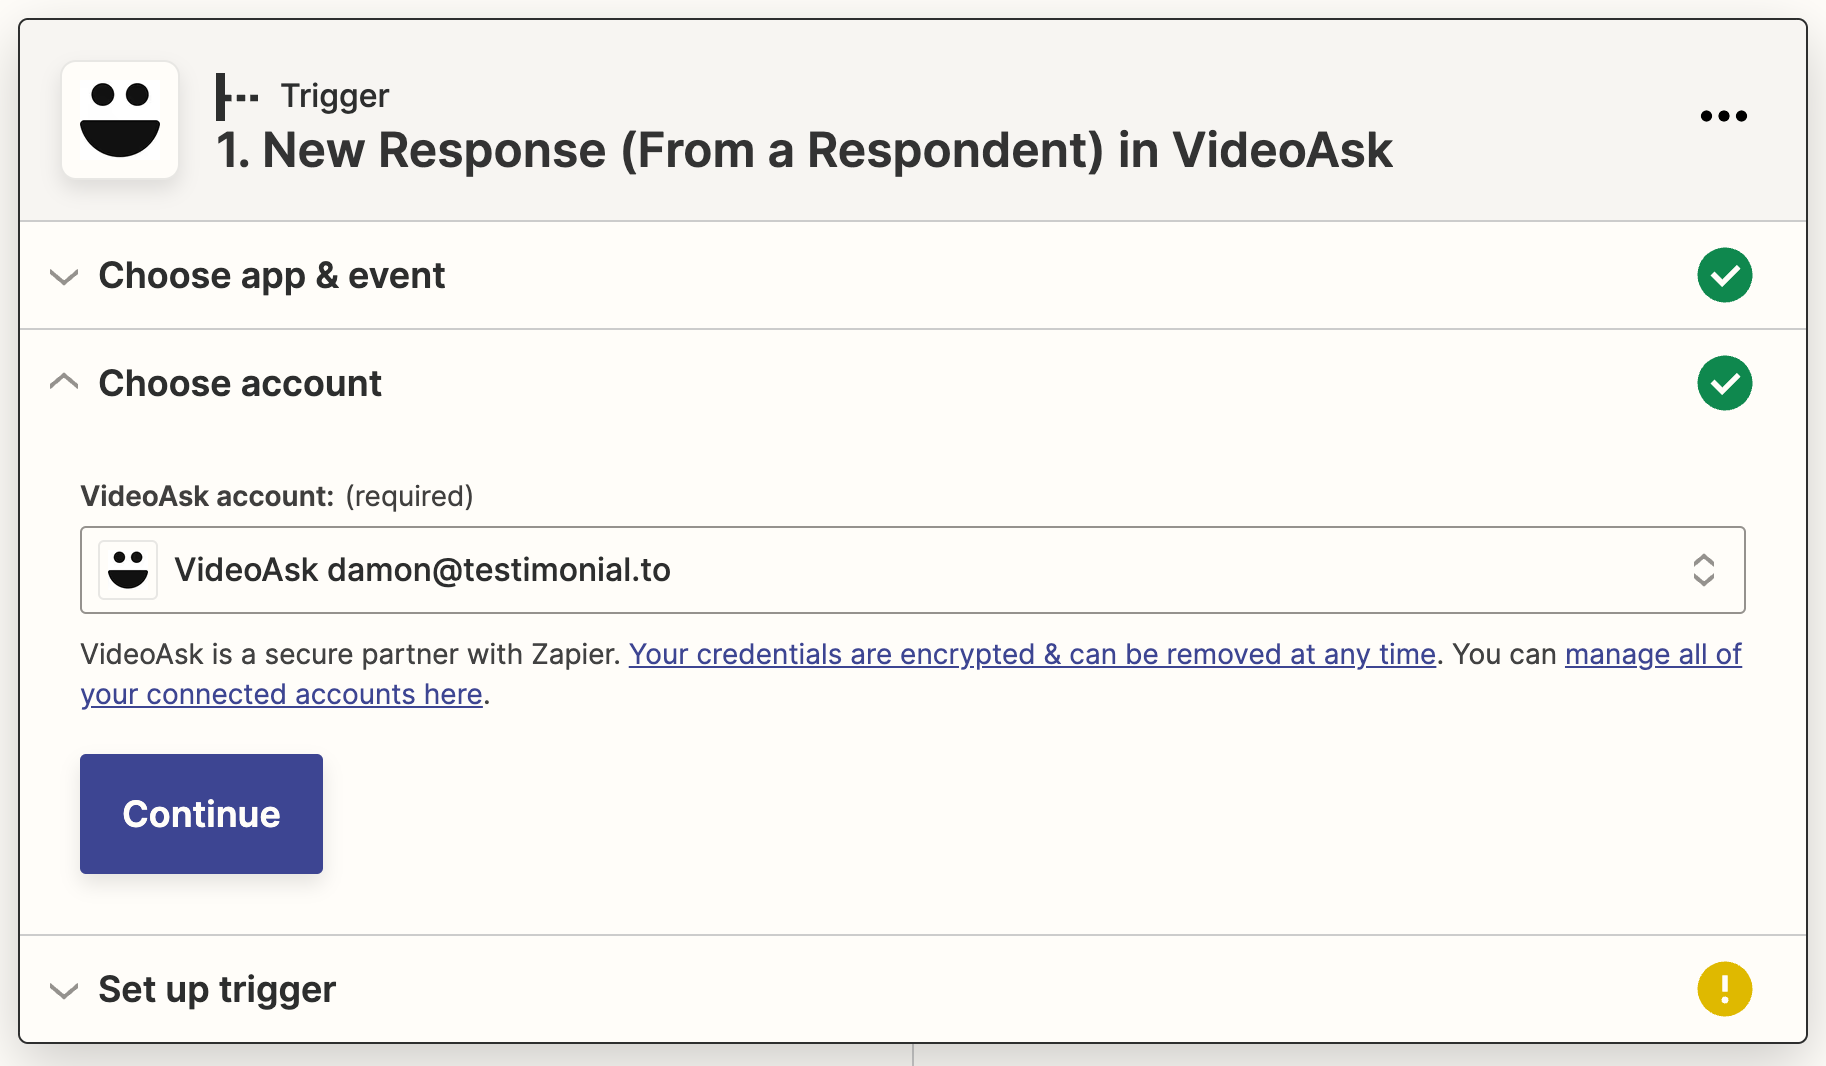The width and height of the screenshot is (1826, 1066).
Task: Click yellow warning icon beside Set up trigger
Action: (x=1724, y=989)
